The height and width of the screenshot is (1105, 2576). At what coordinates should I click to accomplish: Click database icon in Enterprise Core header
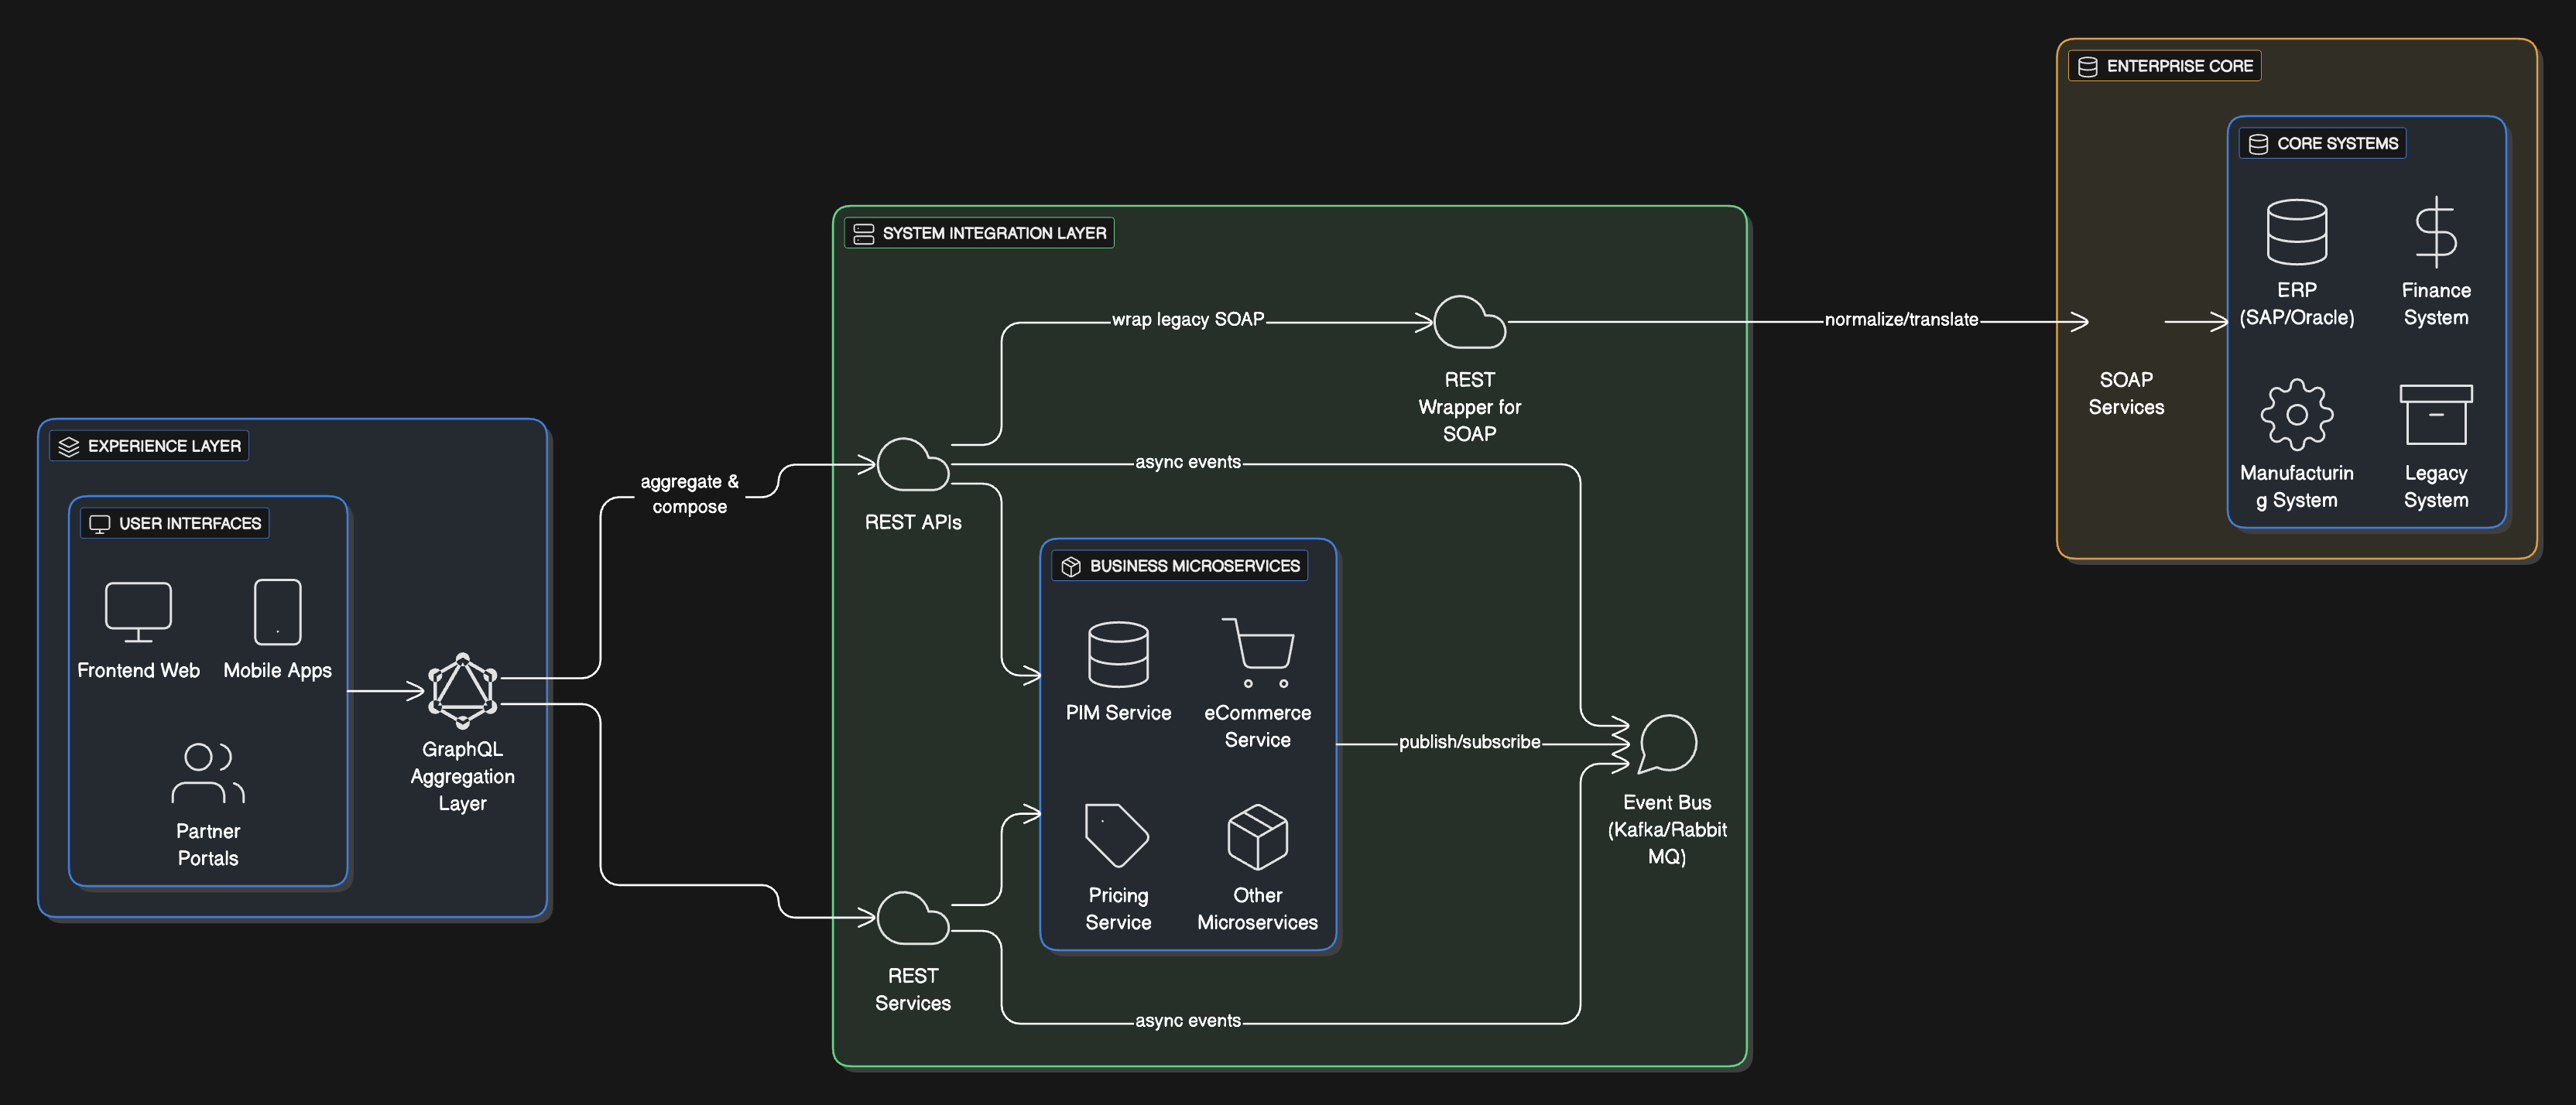tap(2087, 67)
